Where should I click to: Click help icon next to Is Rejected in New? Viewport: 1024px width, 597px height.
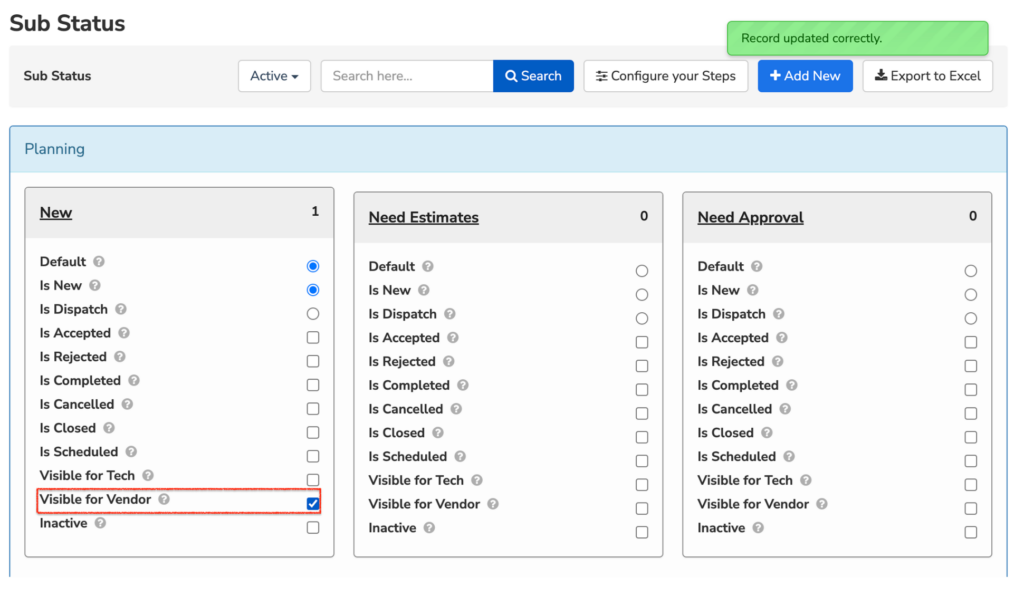(x=120, y=357)
